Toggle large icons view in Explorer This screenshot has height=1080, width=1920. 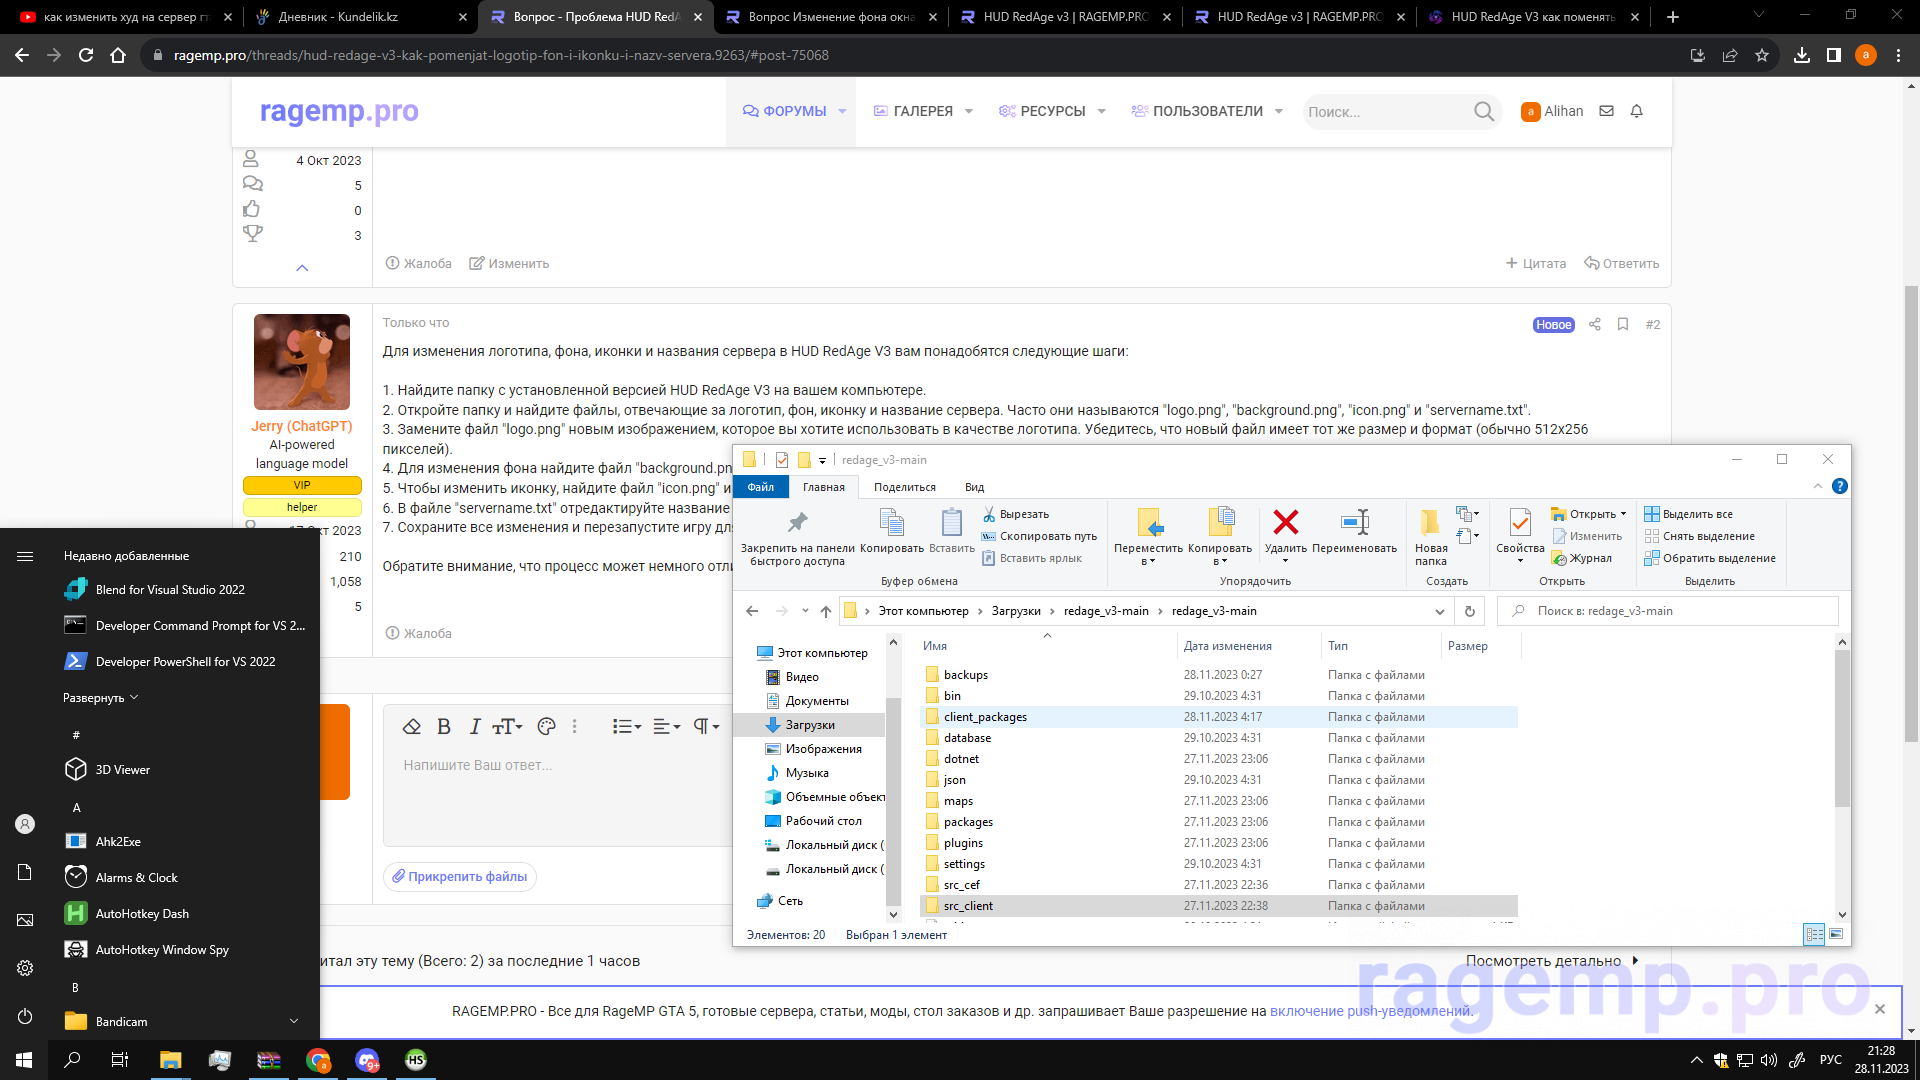1836,934
